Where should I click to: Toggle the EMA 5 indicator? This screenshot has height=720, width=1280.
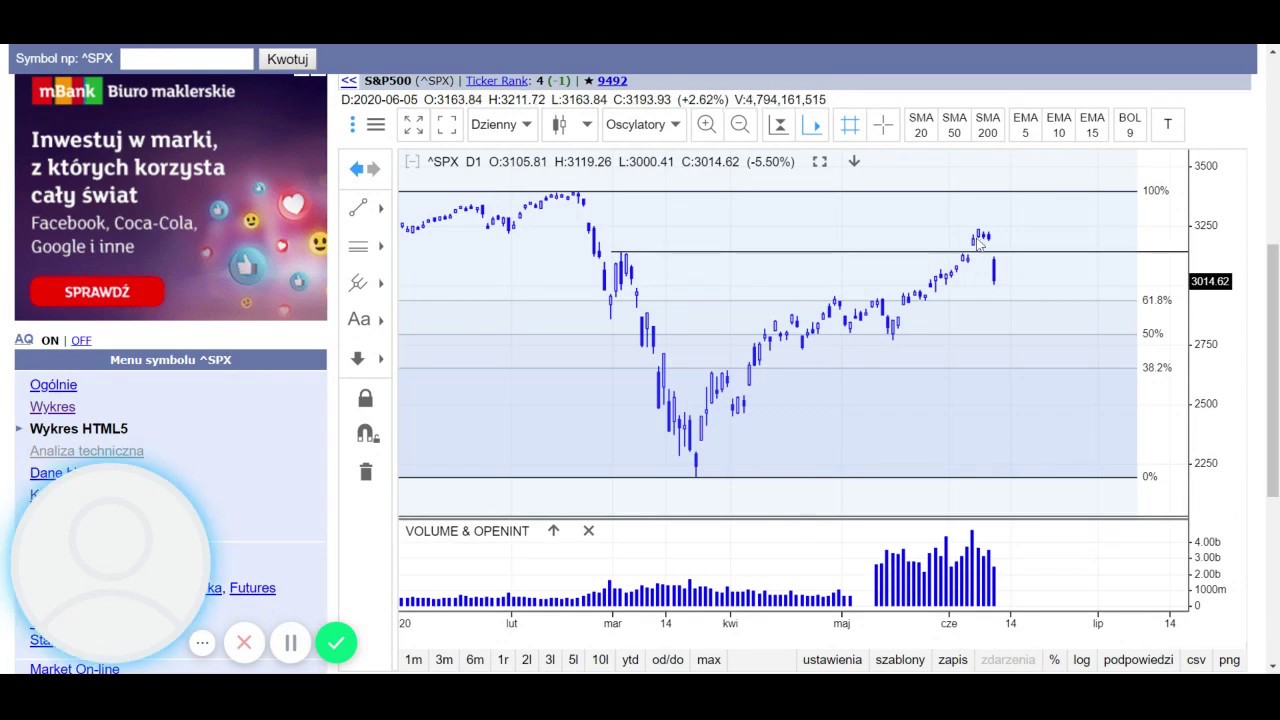click(x=1025, y=125)
